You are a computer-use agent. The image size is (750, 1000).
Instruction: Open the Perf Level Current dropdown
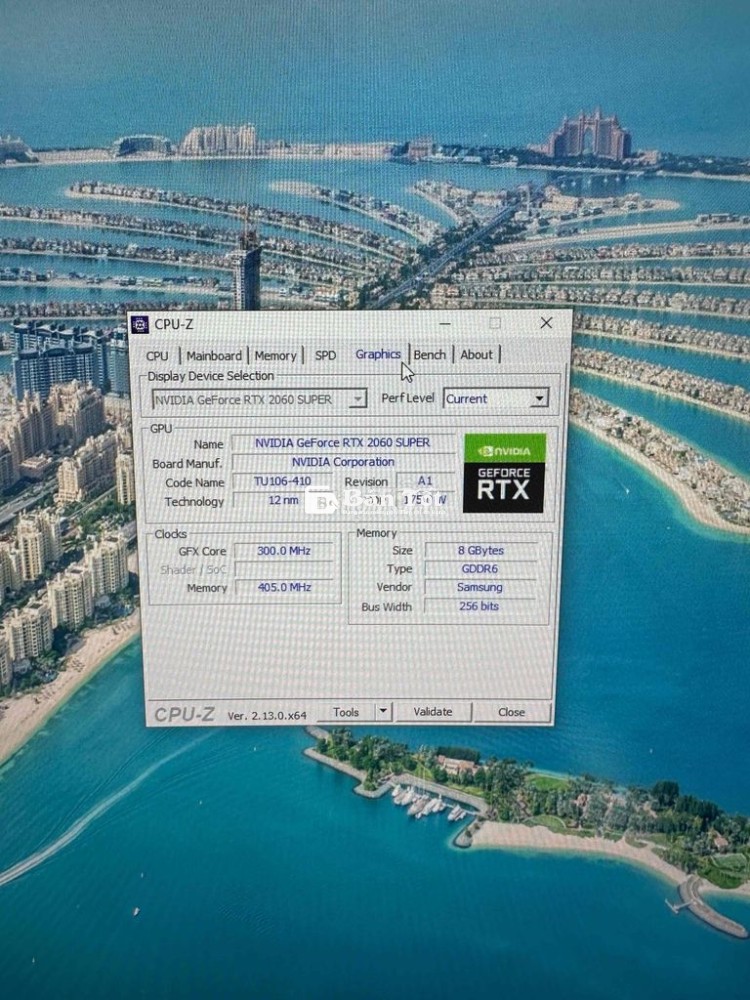[x=496, y=399]
